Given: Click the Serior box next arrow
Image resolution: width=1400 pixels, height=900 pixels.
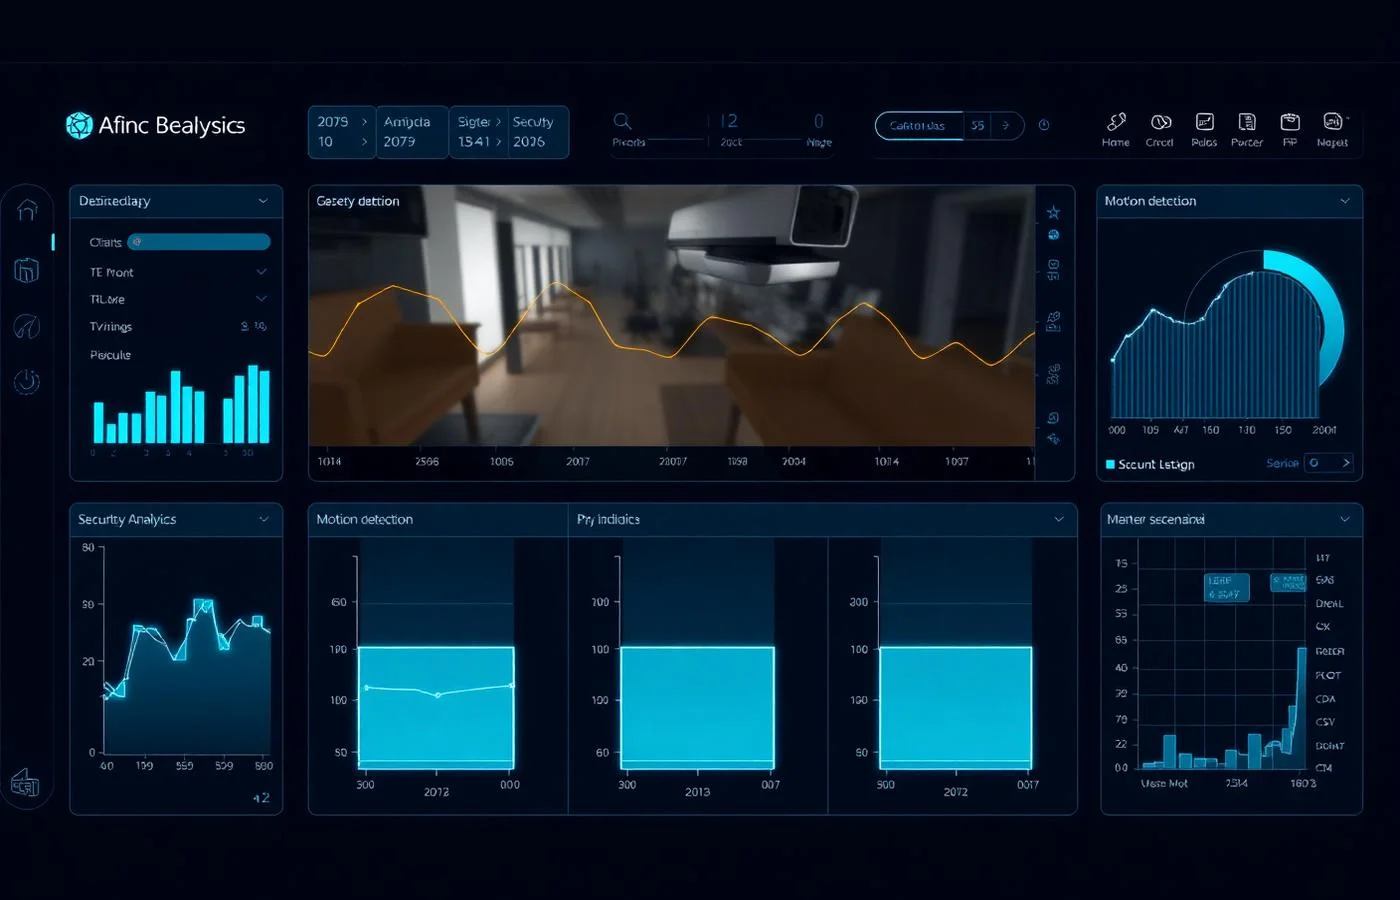Looking at the screenshot, I should point(1346,463).
